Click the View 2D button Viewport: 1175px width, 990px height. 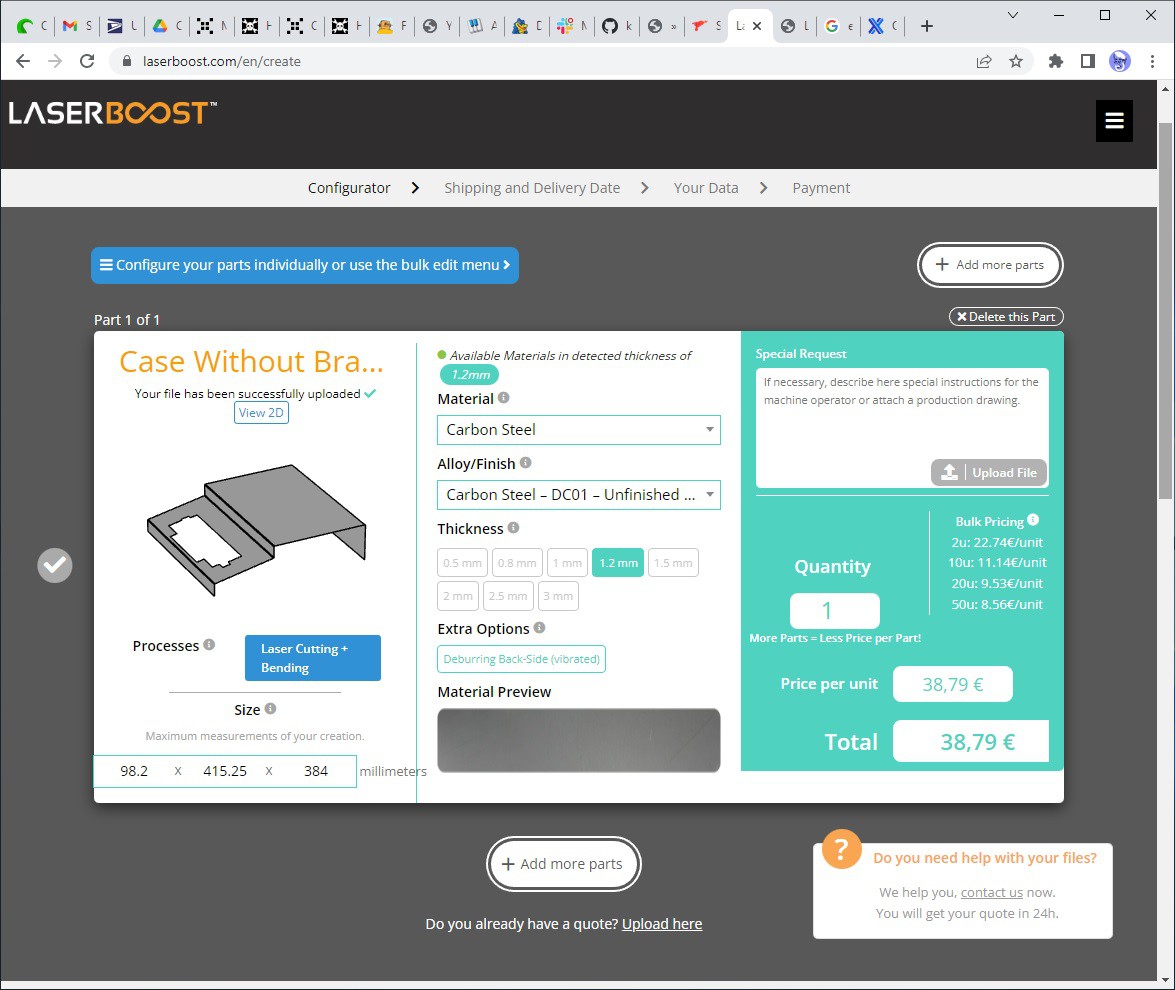(x=261, y=412)
